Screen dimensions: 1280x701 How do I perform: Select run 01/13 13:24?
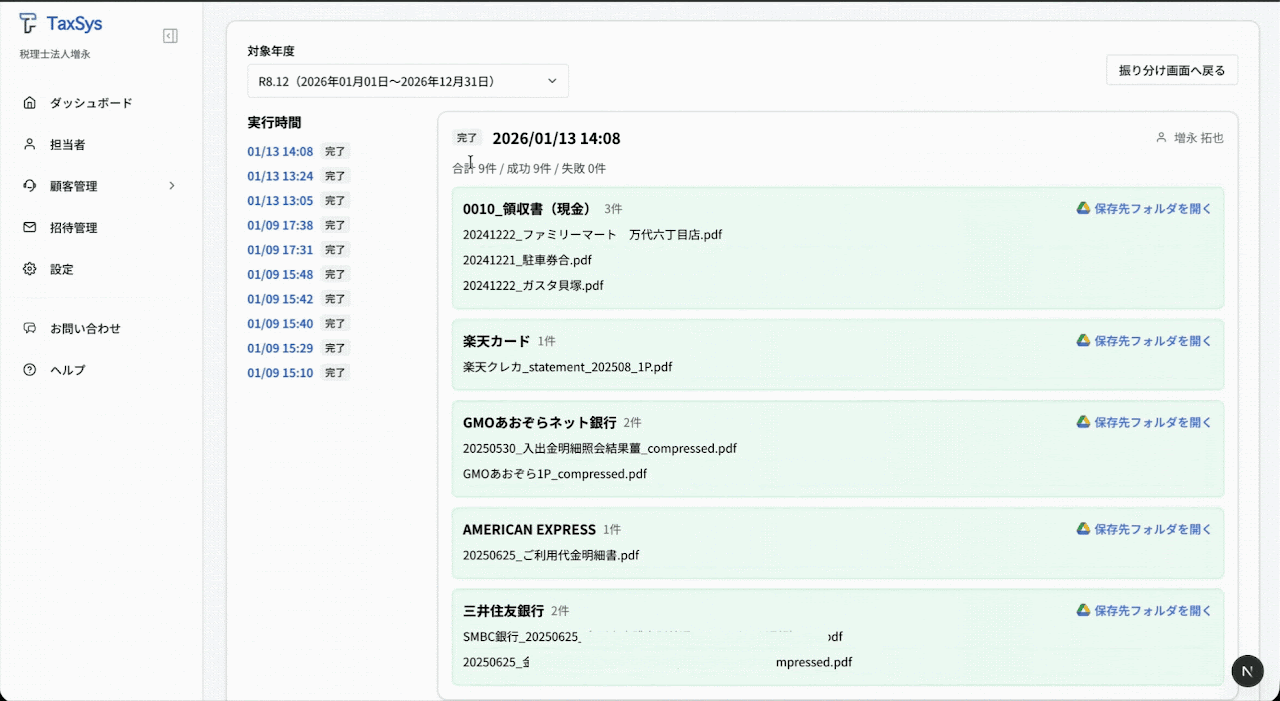click(280, 176)
